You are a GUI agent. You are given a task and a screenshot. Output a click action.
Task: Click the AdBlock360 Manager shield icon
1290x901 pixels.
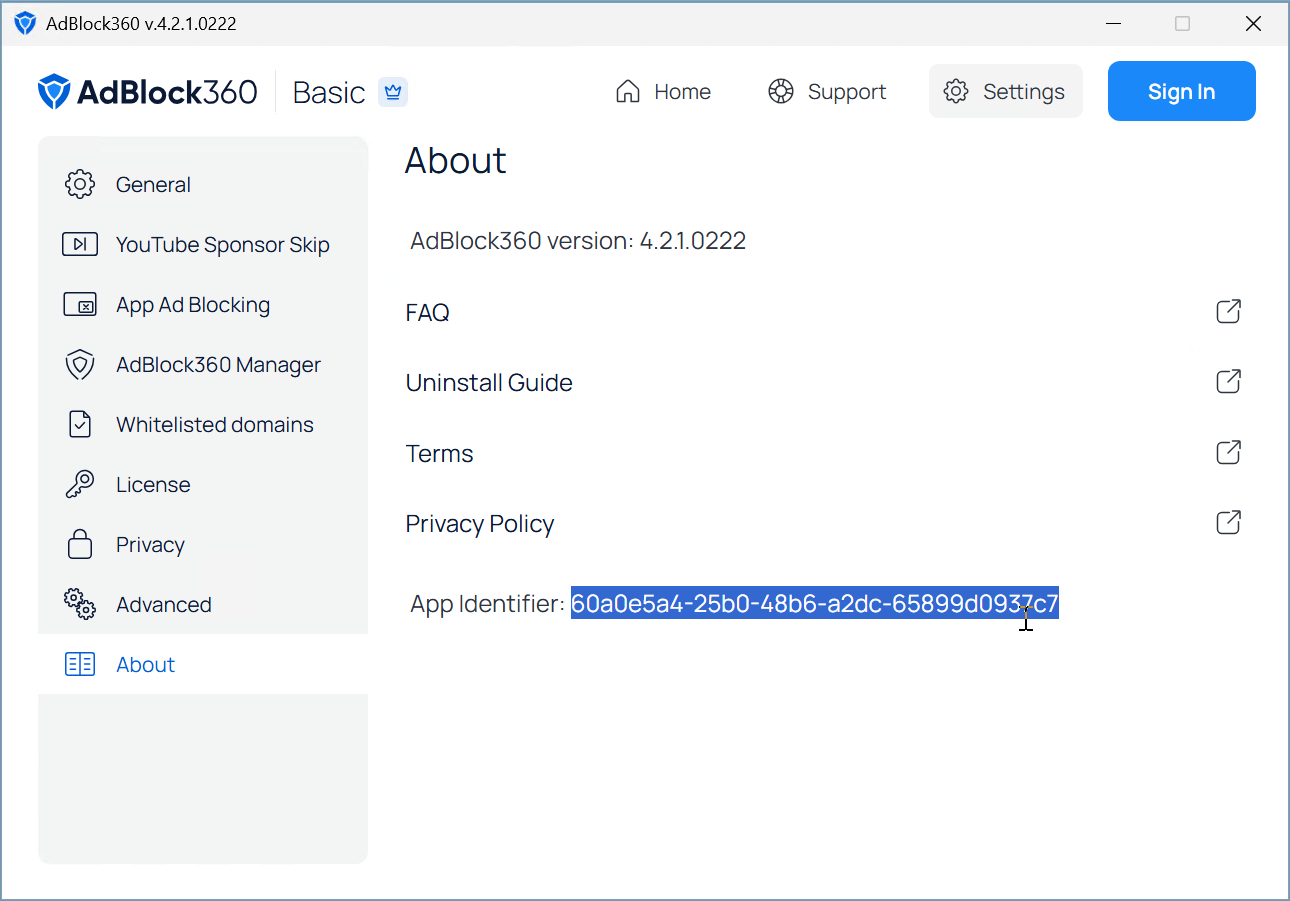(80, 364)
